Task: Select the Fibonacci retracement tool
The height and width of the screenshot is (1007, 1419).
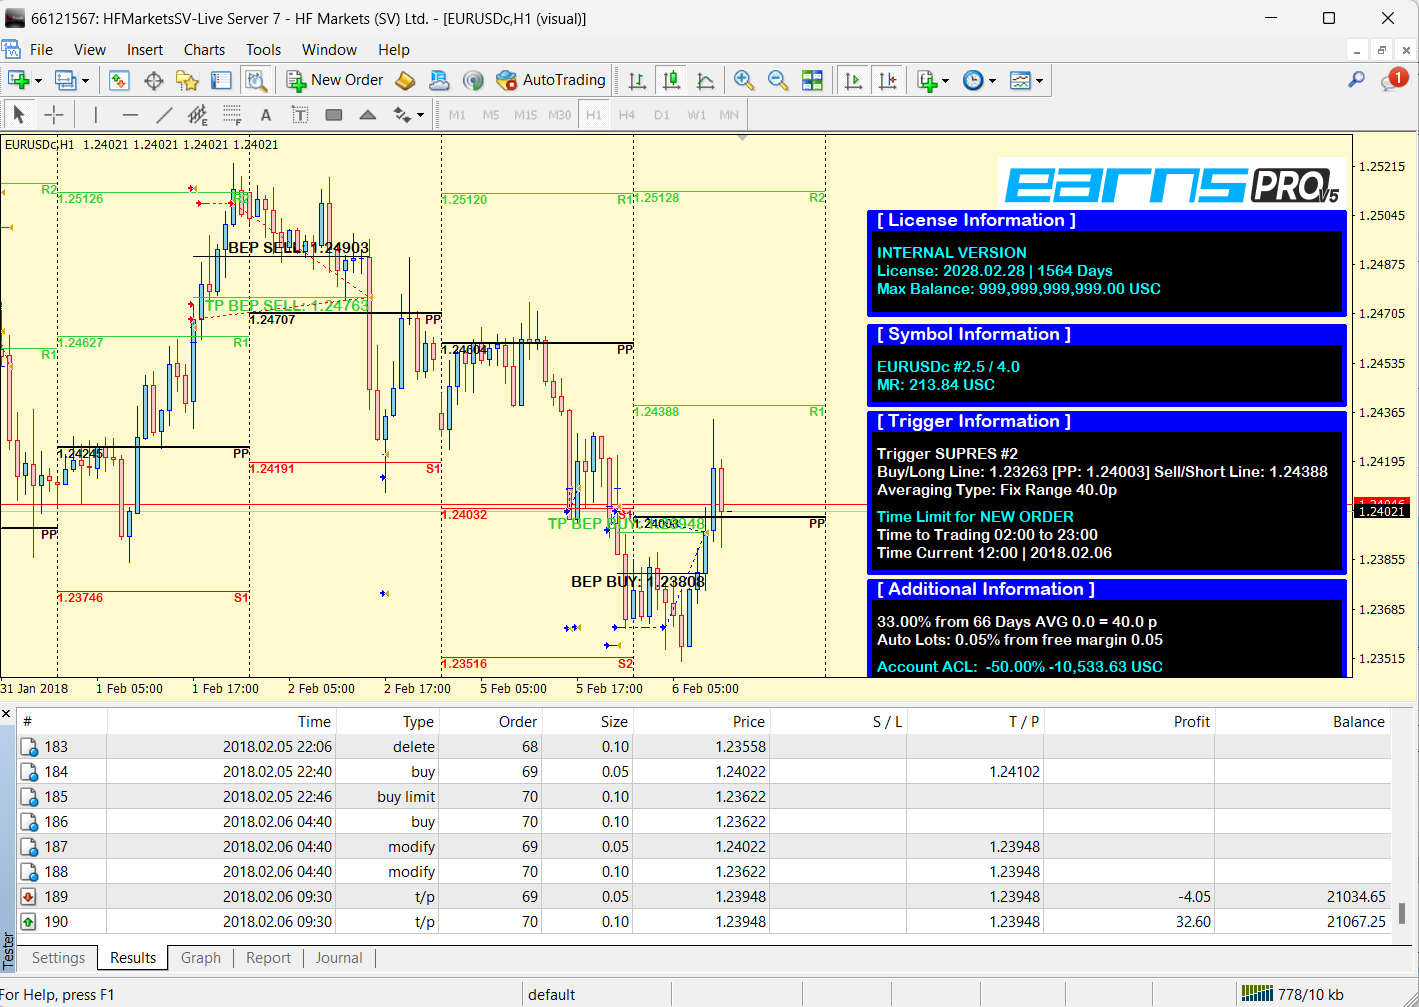Action: point(232,115)
